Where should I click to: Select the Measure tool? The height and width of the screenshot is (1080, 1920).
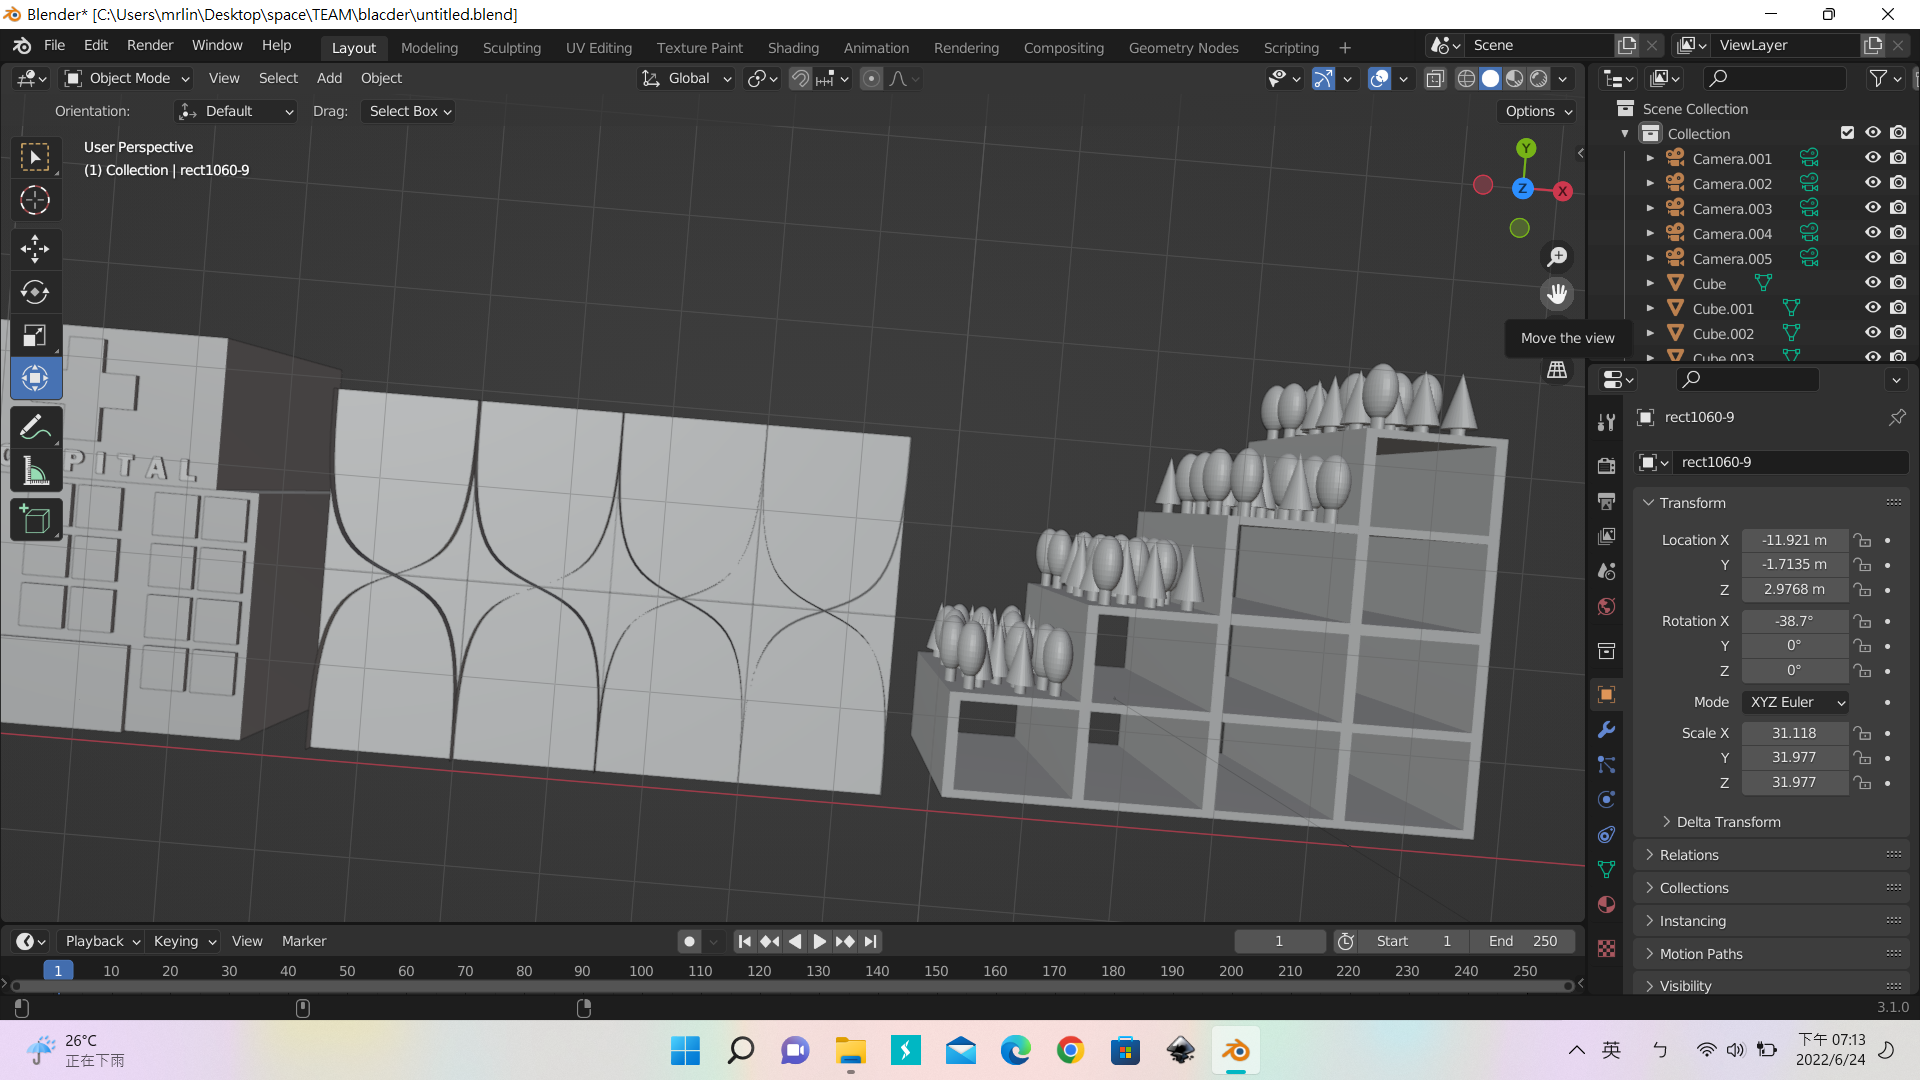[x=35, y=472]
